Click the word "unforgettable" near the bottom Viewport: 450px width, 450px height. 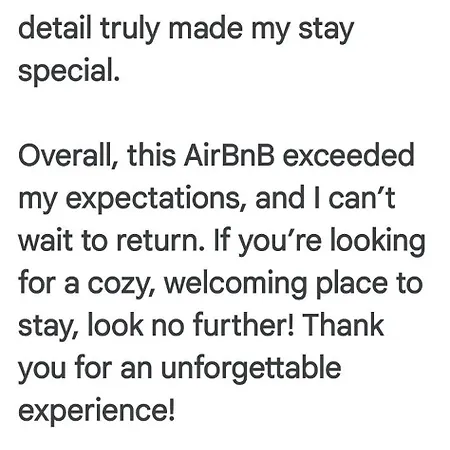(251, 369)
